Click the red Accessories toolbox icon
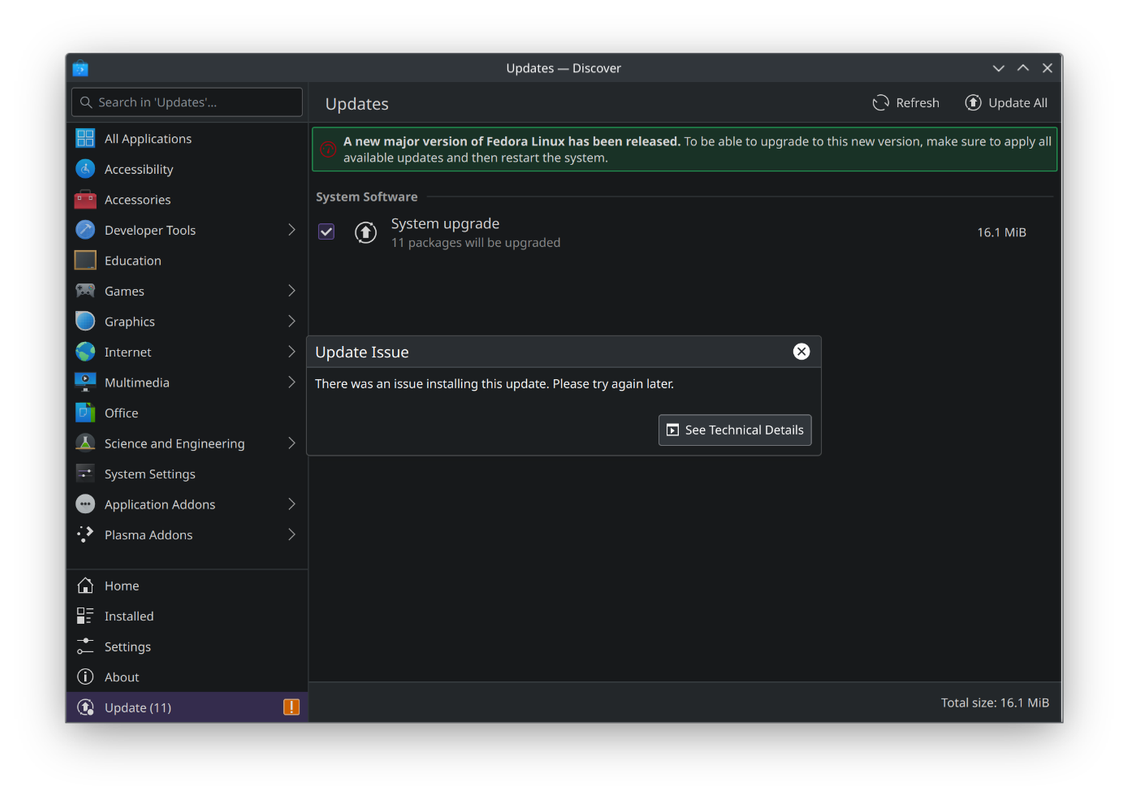1127x800 pixels. point(85,199)
